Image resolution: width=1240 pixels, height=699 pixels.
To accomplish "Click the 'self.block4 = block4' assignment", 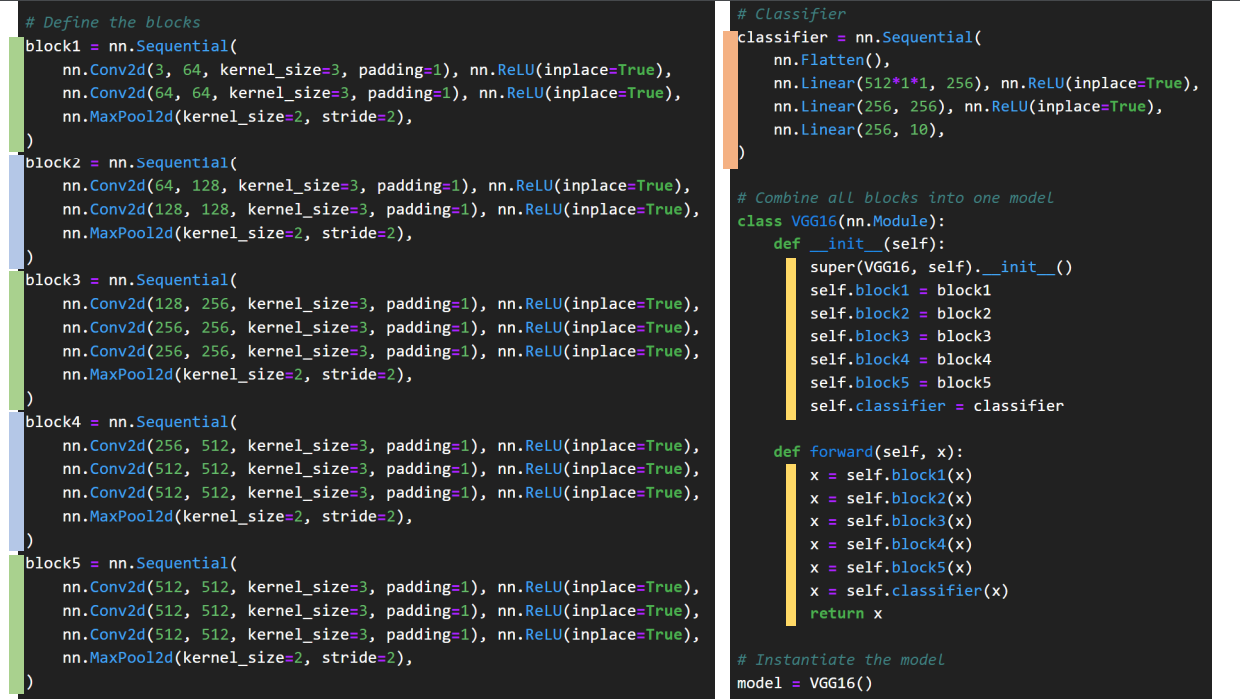I will pyautogui.click(x=901, y=359).
